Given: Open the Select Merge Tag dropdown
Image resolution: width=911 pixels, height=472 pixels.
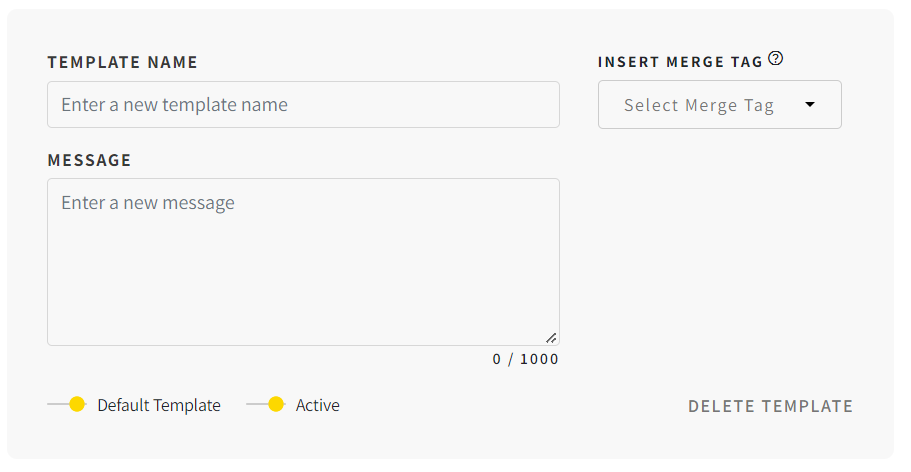Looking at the screenshot, I should [x=720, y=105].
